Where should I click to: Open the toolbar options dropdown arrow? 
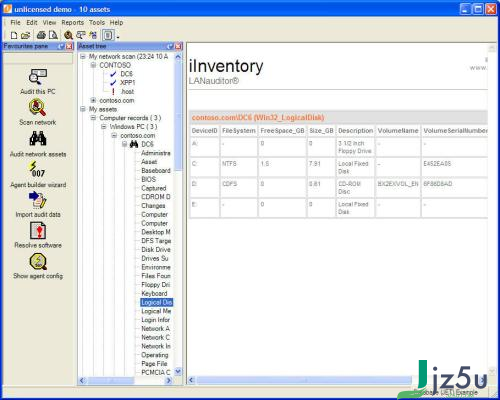(118, 37)
